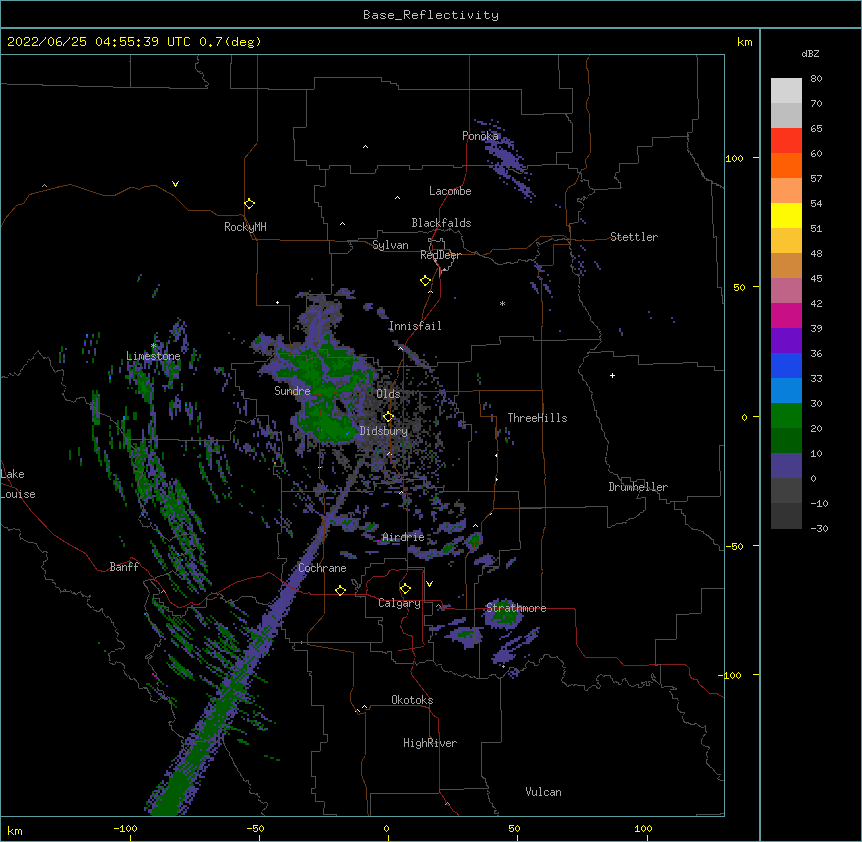The image size is (862, 842).
Task: Click the Blackfalds city label
Action: (x=441, y=223)
